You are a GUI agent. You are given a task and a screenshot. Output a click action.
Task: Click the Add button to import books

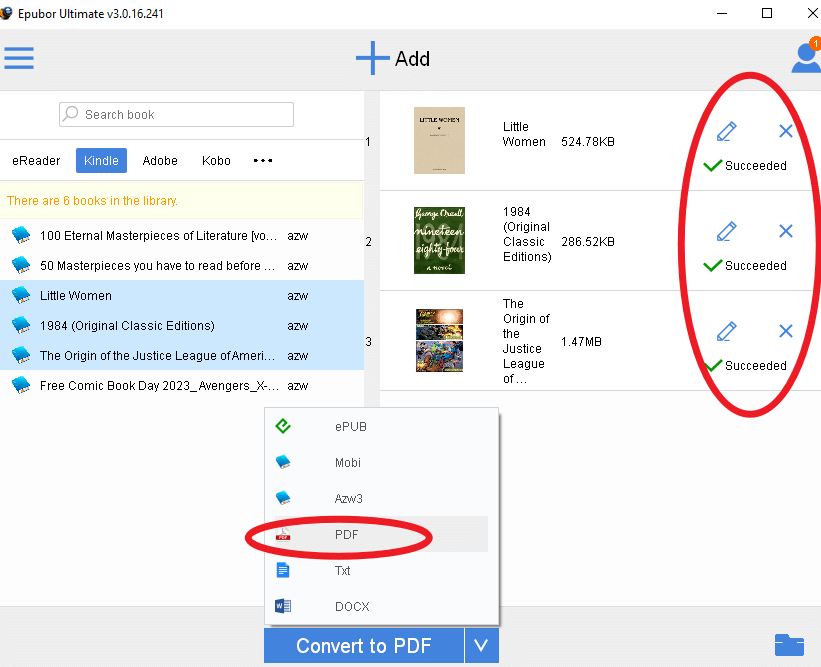click(393, 58)
